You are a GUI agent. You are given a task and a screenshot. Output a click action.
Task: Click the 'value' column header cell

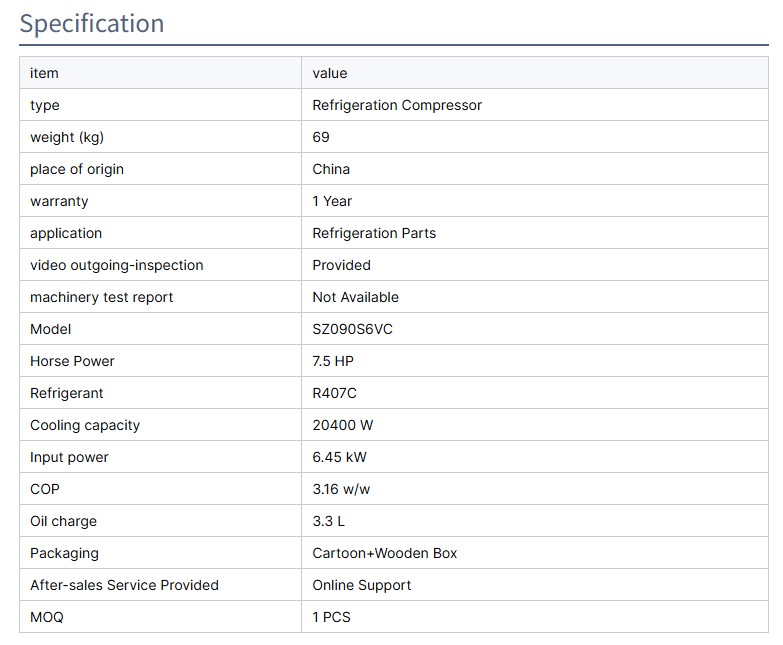point(330,73)
